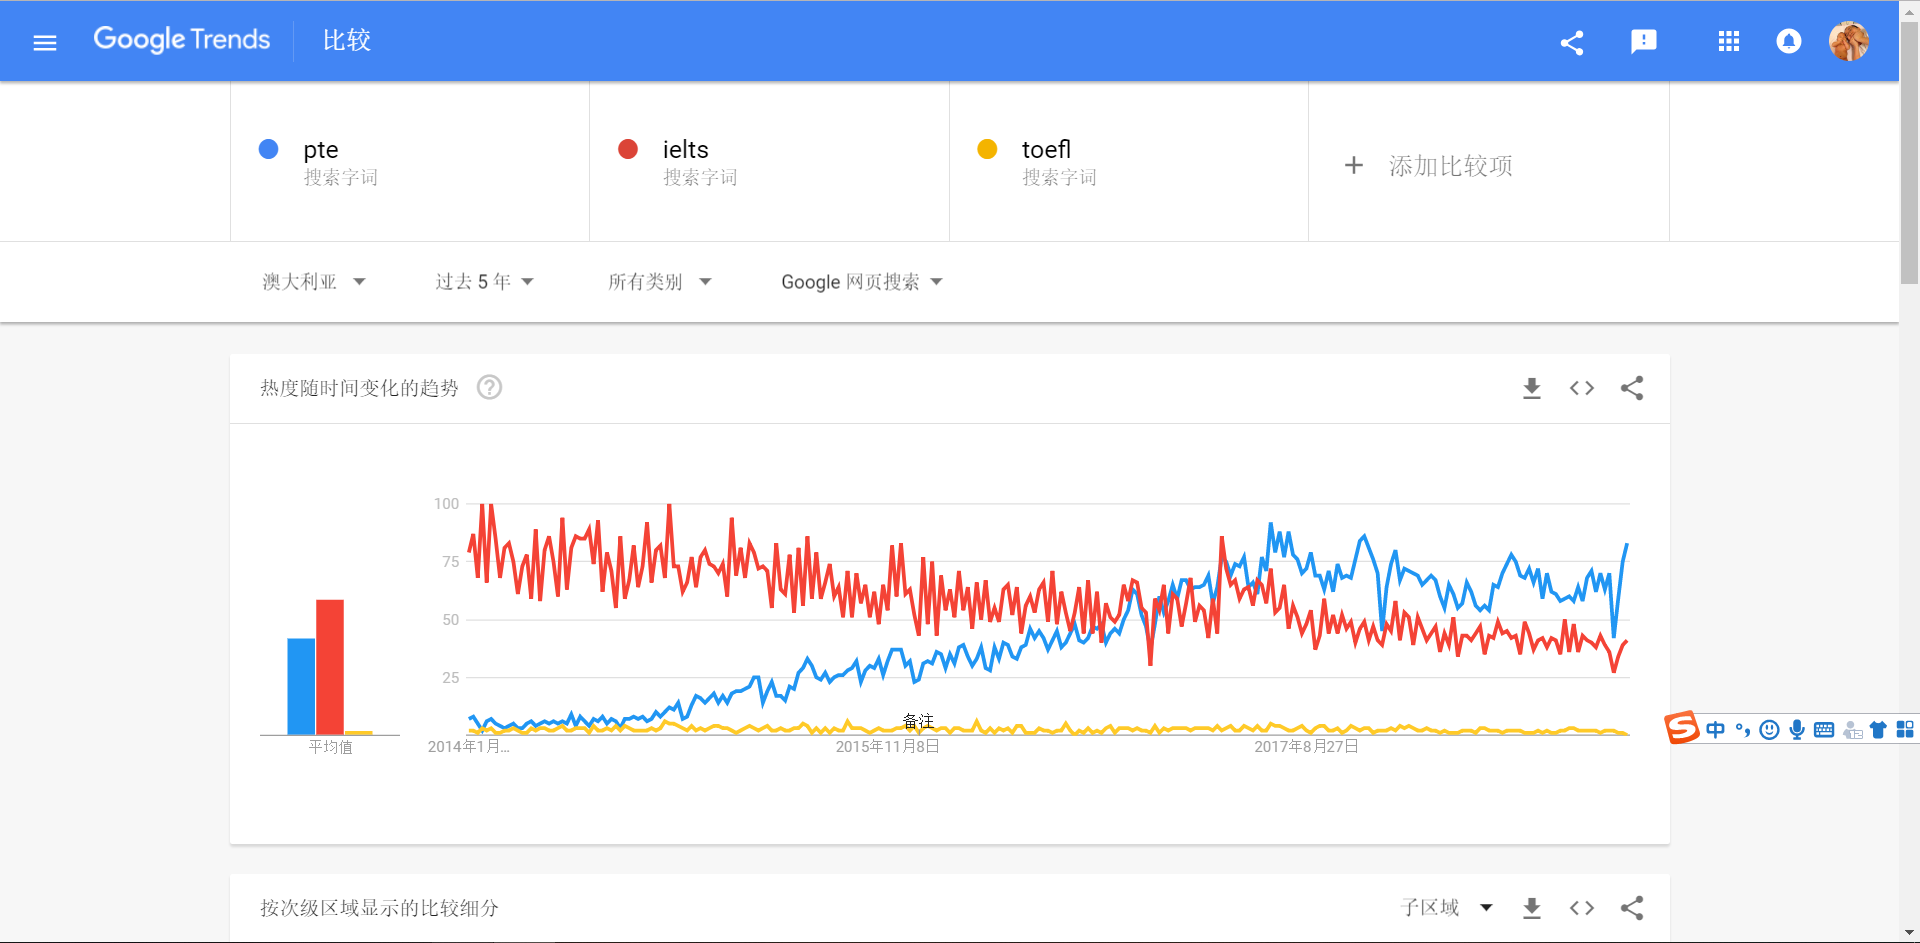Open the notifications bell
Screen dimensions: 1920x943
(x=1789, y=41)
